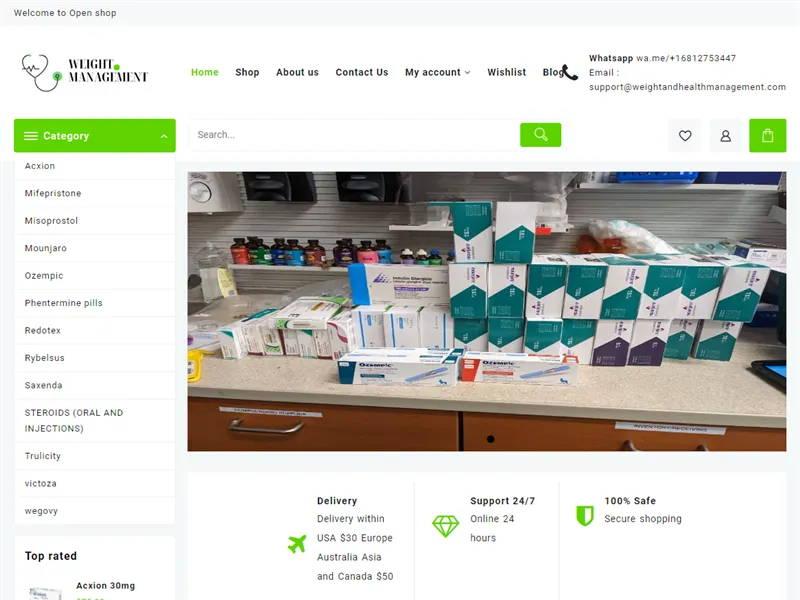The width and height of the screenshot is (800, 600).
Task: Open the wishlist heart icon
Action: click(685, 136)
